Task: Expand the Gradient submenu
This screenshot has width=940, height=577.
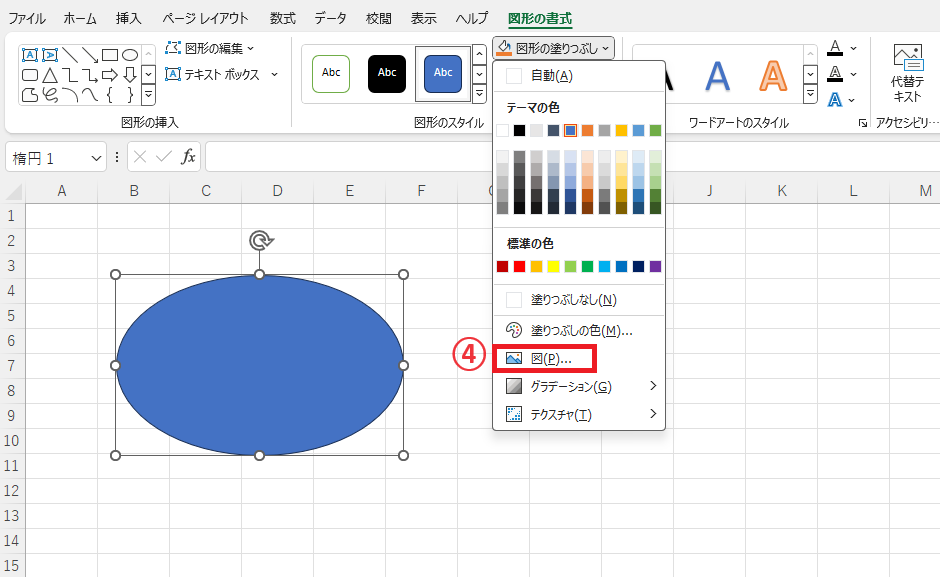Action: pyautogui.click(x=653, y=386)
